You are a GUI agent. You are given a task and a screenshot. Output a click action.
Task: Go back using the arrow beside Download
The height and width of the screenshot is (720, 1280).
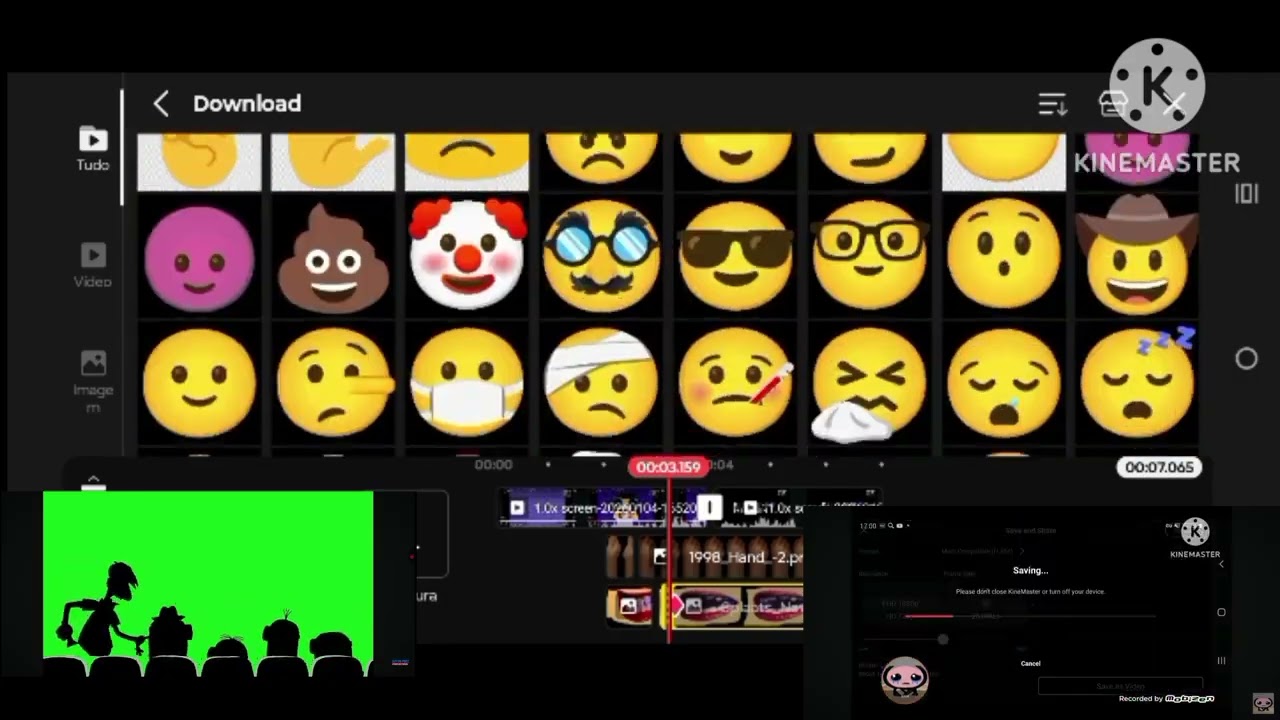coord(161,103)
